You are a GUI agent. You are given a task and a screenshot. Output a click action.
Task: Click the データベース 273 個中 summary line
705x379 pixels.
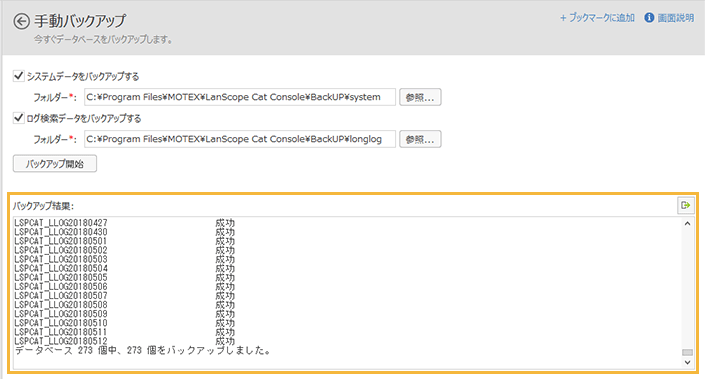point(143,350)
